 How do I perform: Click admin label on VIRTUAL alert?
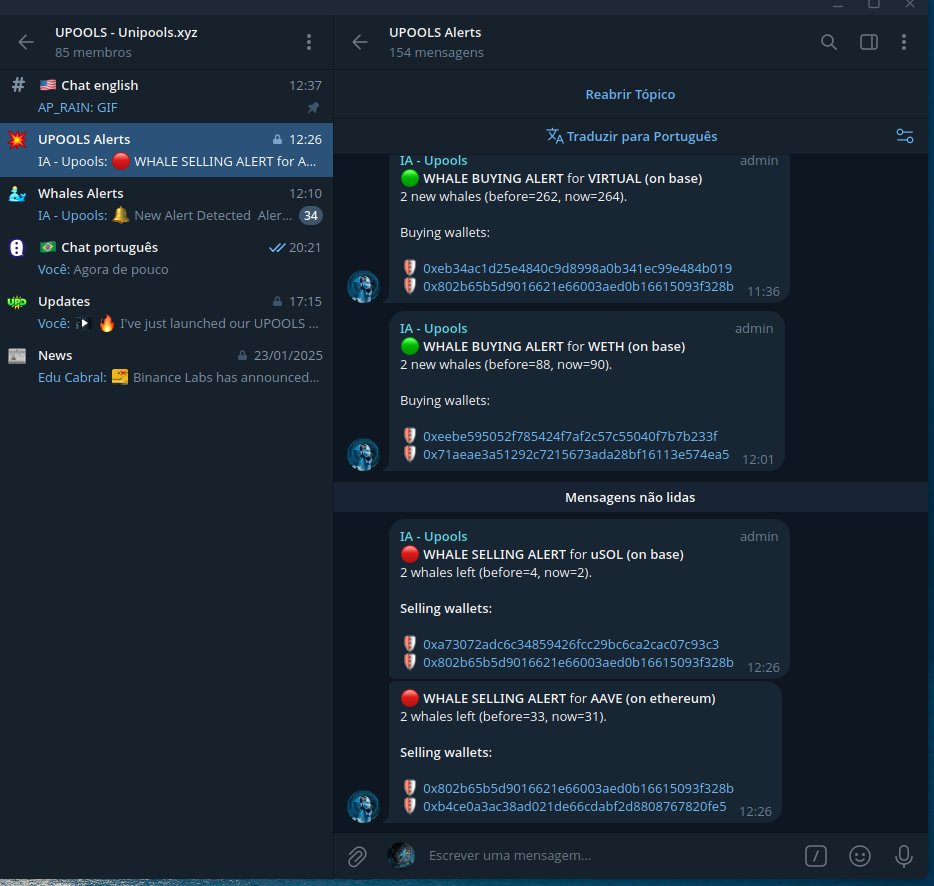tap(759, 160)
